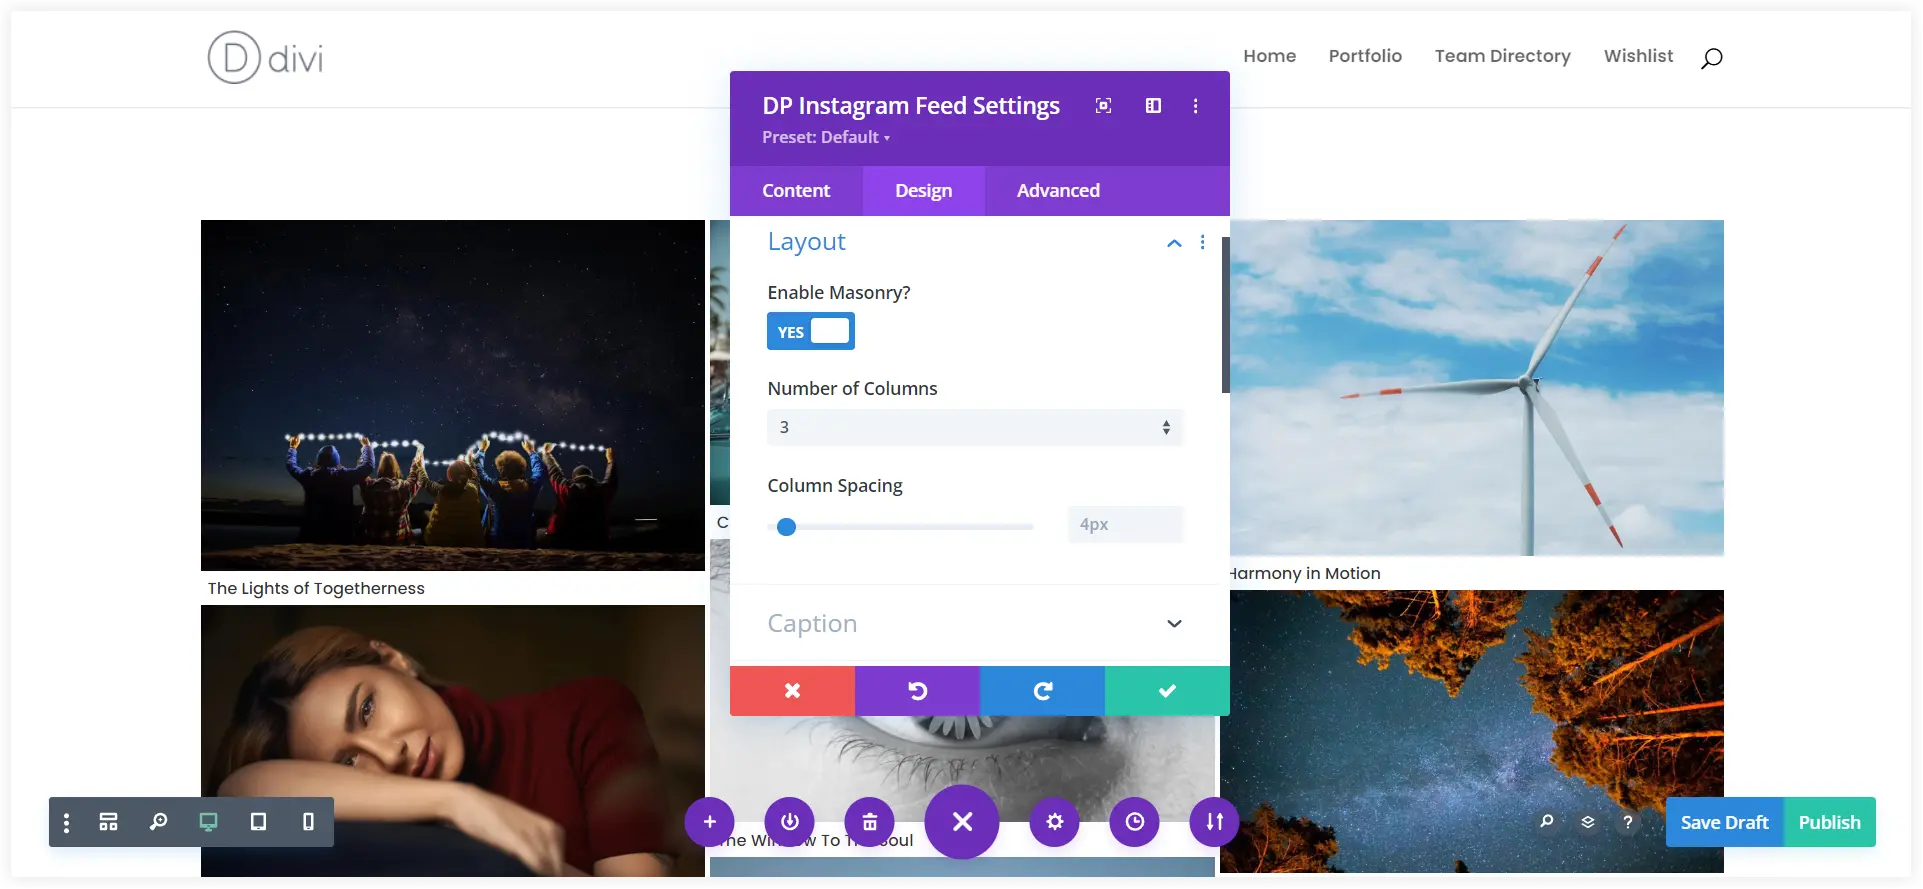Screen dimensions: 1923x889
Task: Select the woman portrait photo
Action: coord(453,740)
